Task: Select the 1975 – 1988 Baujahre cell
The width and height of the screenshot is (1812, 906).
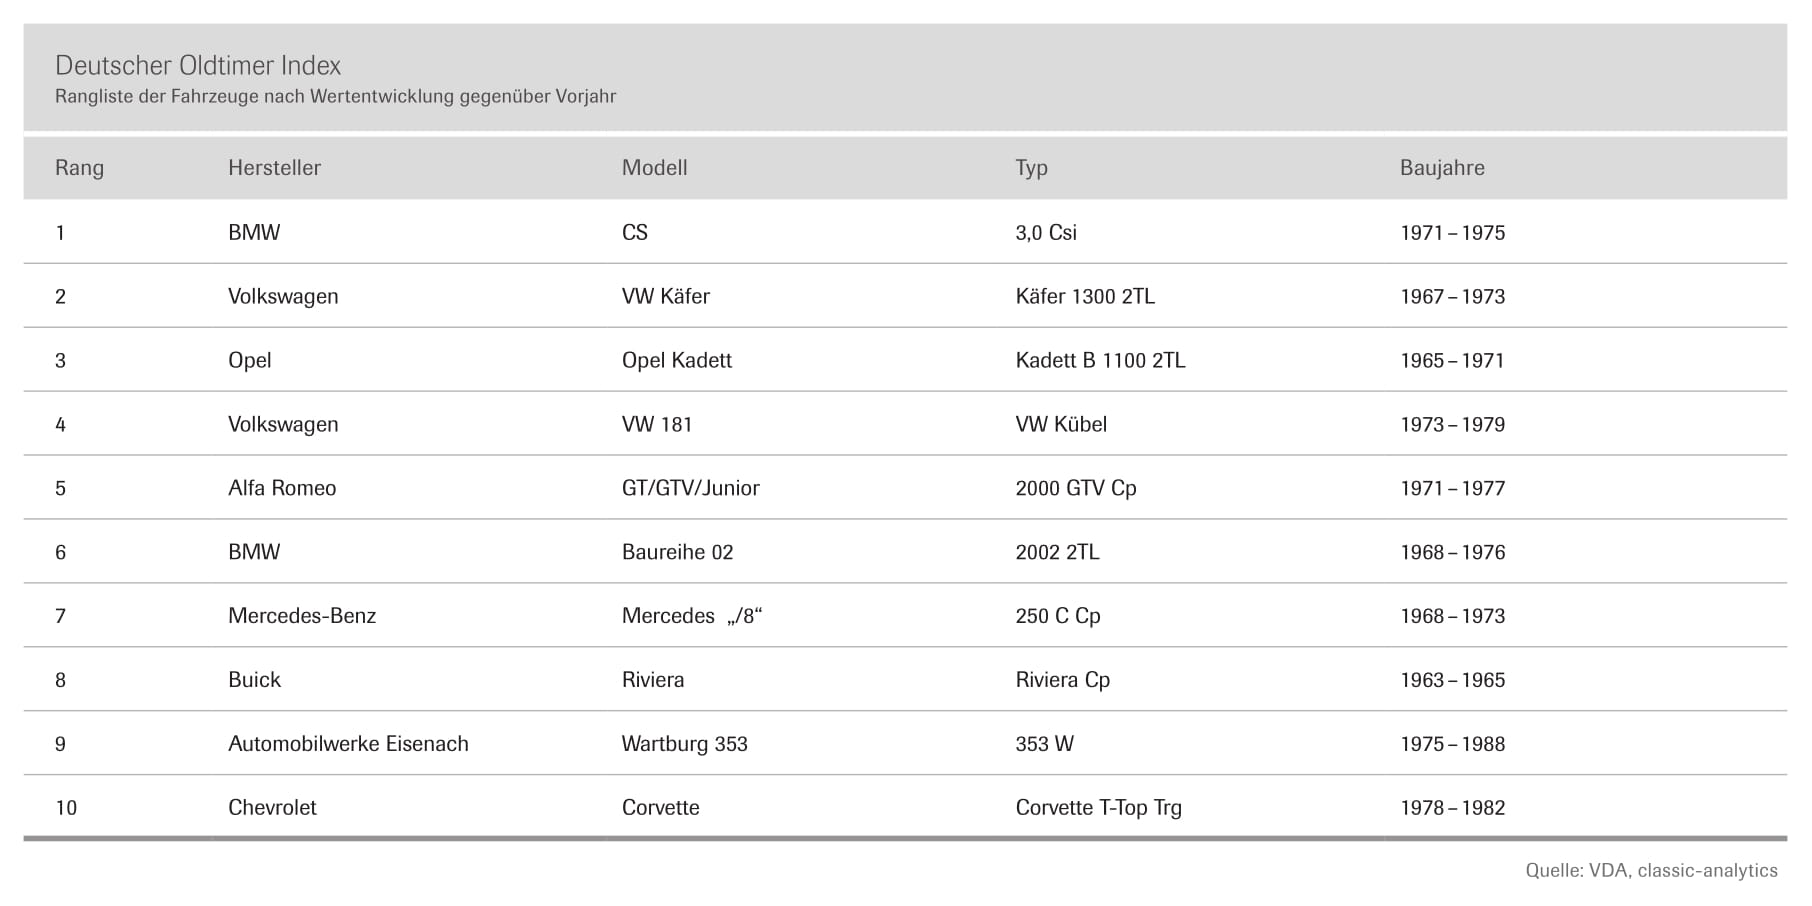Action: [1452, 744]
